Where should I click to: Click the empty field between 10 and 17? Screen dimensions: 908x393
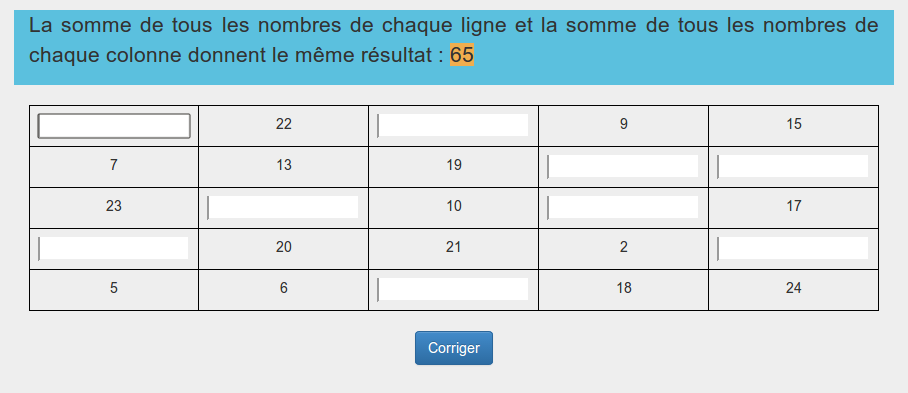(623, 207)
